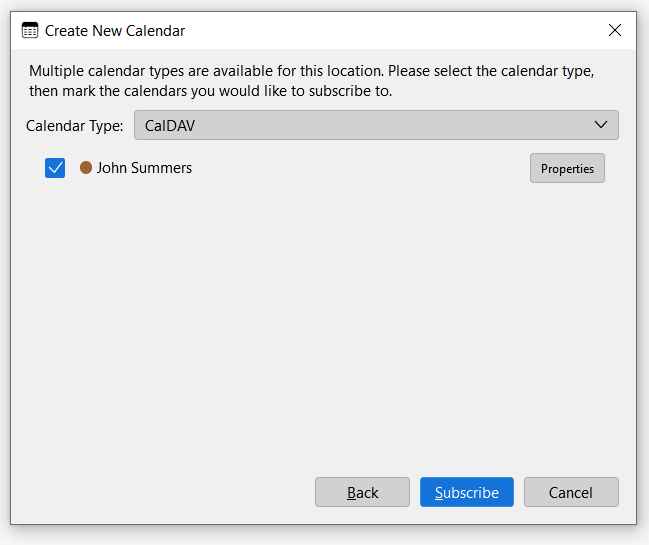The image size is (649, 545).
Task: Click the empty row space left of Properties
Action: (x=360, y=168)
